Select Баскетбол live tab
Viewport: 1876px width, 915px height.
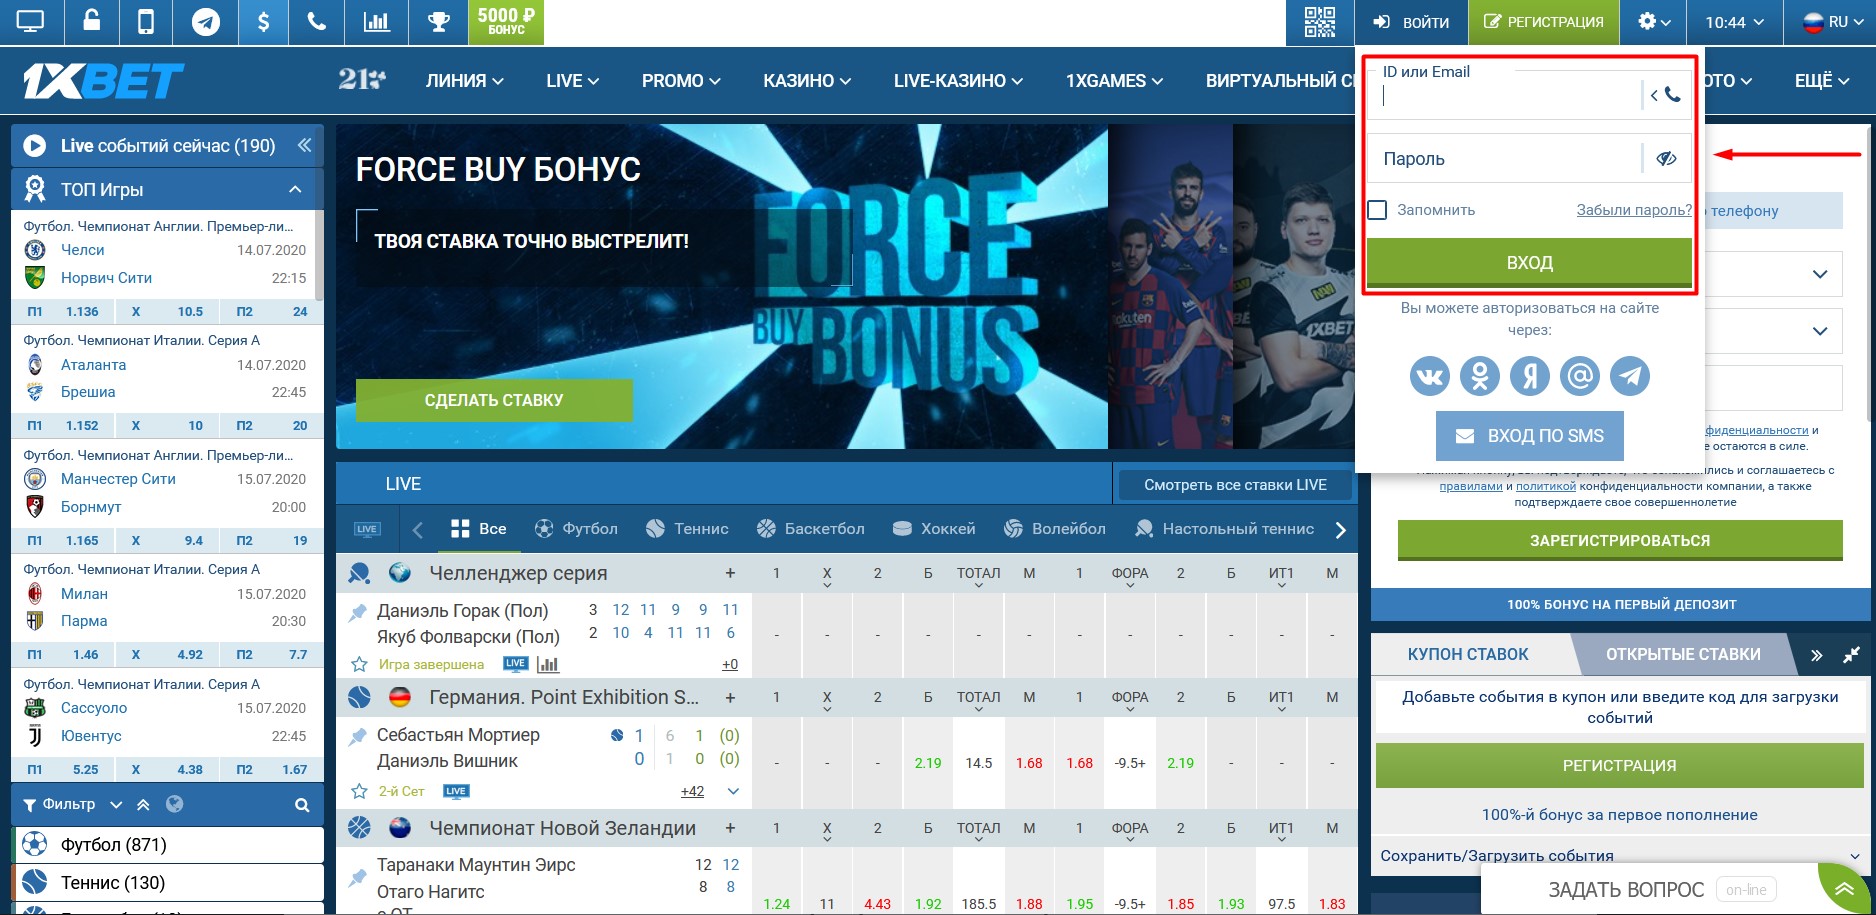(x=811, y=529)
